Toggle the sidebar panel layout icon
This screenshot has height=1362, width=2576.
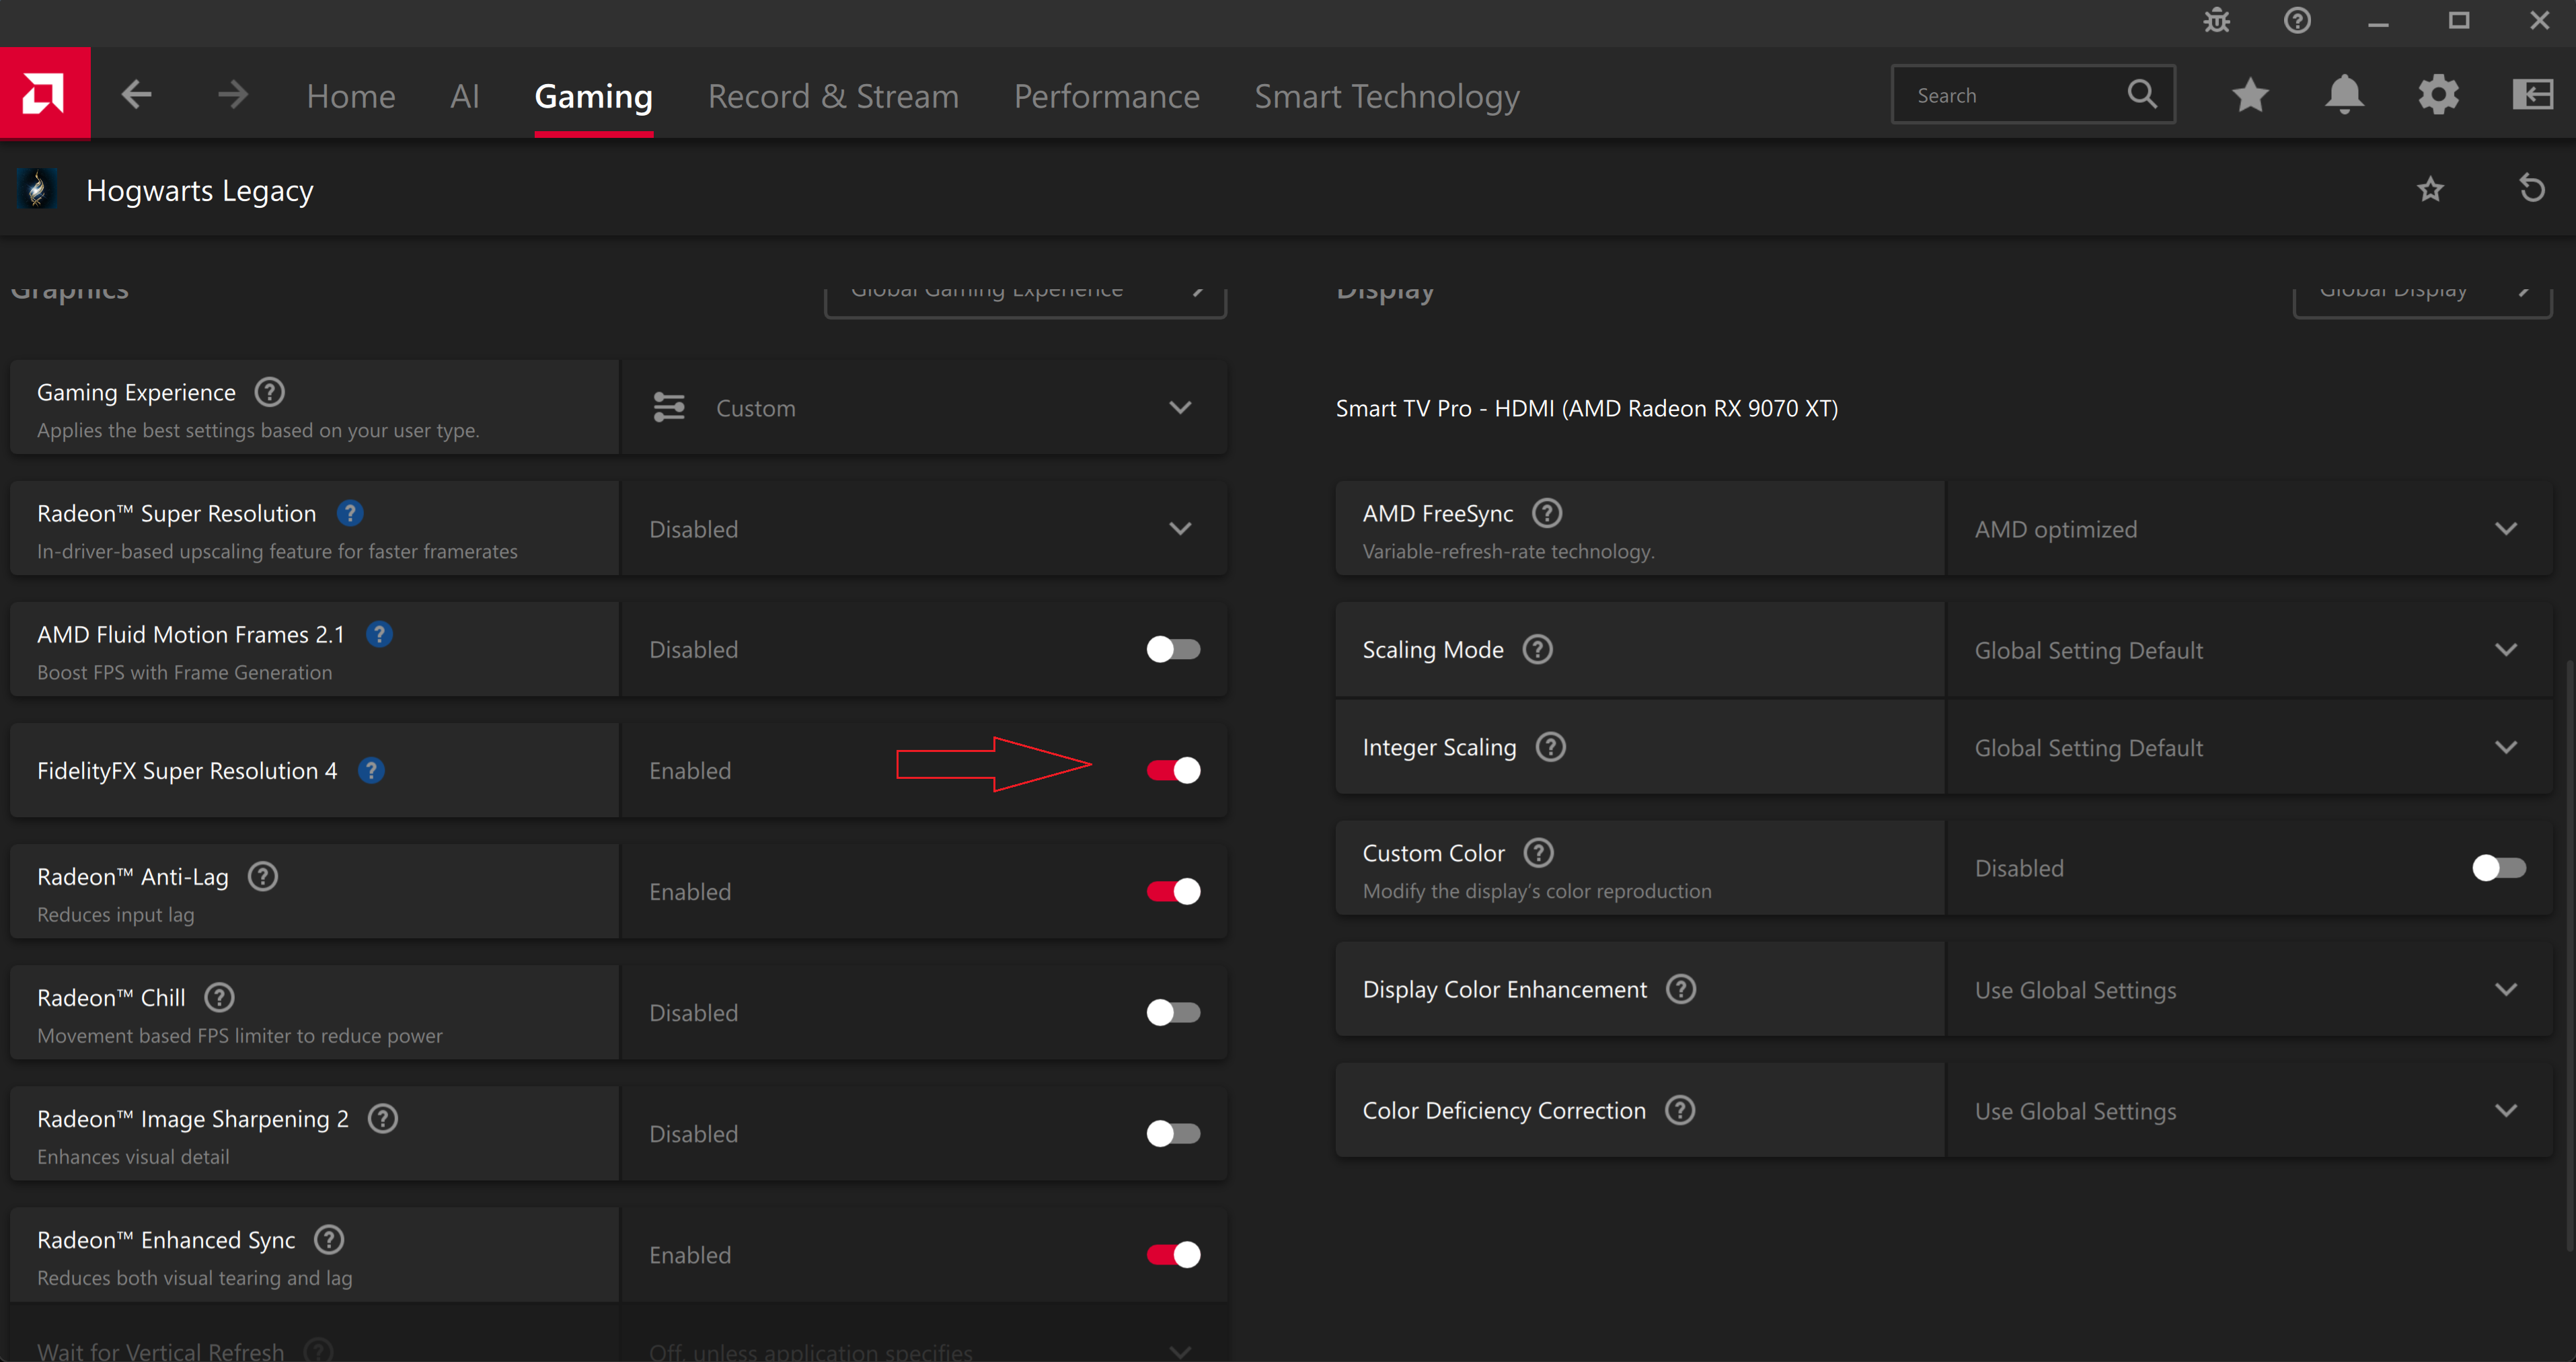(x=2532, y=95)
